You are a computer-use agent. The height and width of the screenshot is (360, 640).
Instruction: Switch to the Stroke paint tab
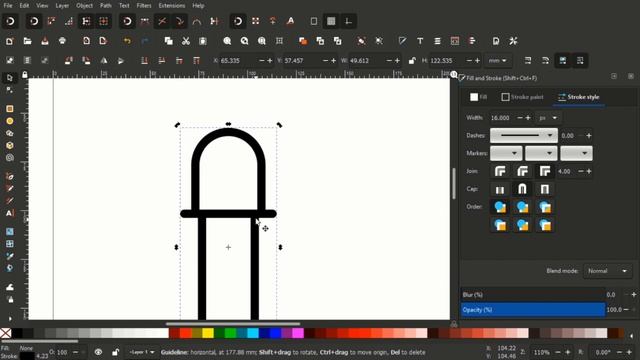(522, 97)
